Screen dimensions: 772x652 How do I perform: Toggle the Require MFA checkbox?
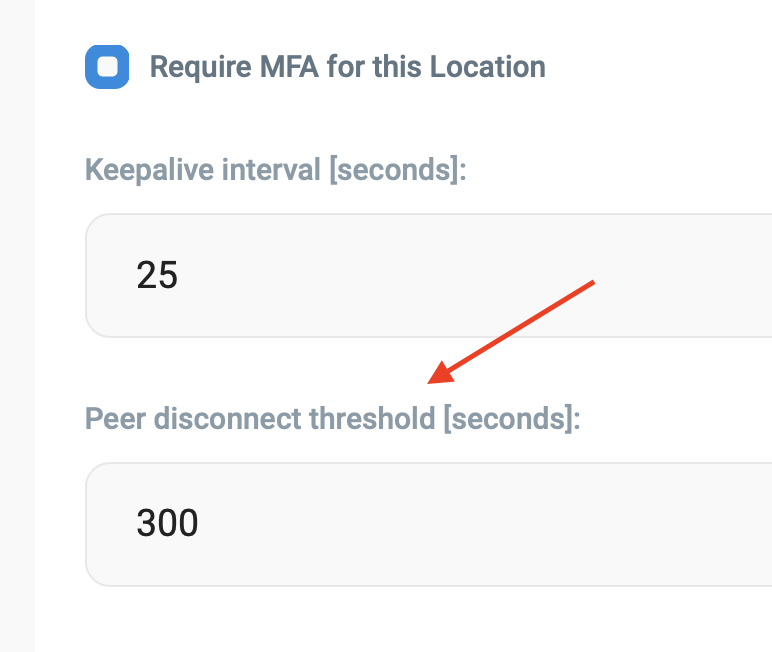coord(107,67)
